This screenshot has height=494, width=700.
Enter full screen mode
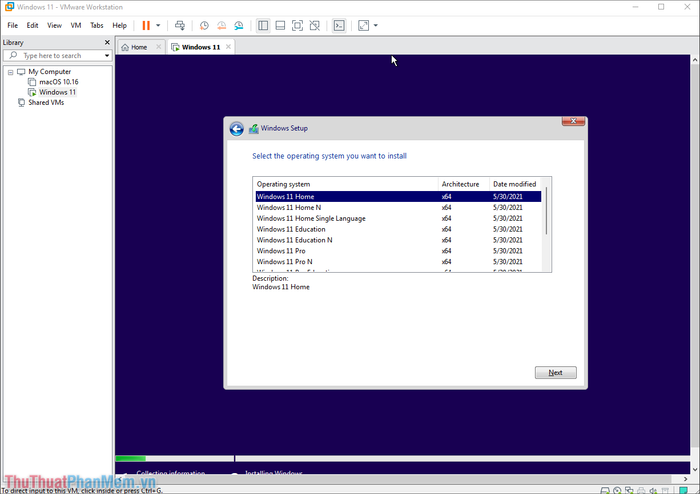pos(297,25)
